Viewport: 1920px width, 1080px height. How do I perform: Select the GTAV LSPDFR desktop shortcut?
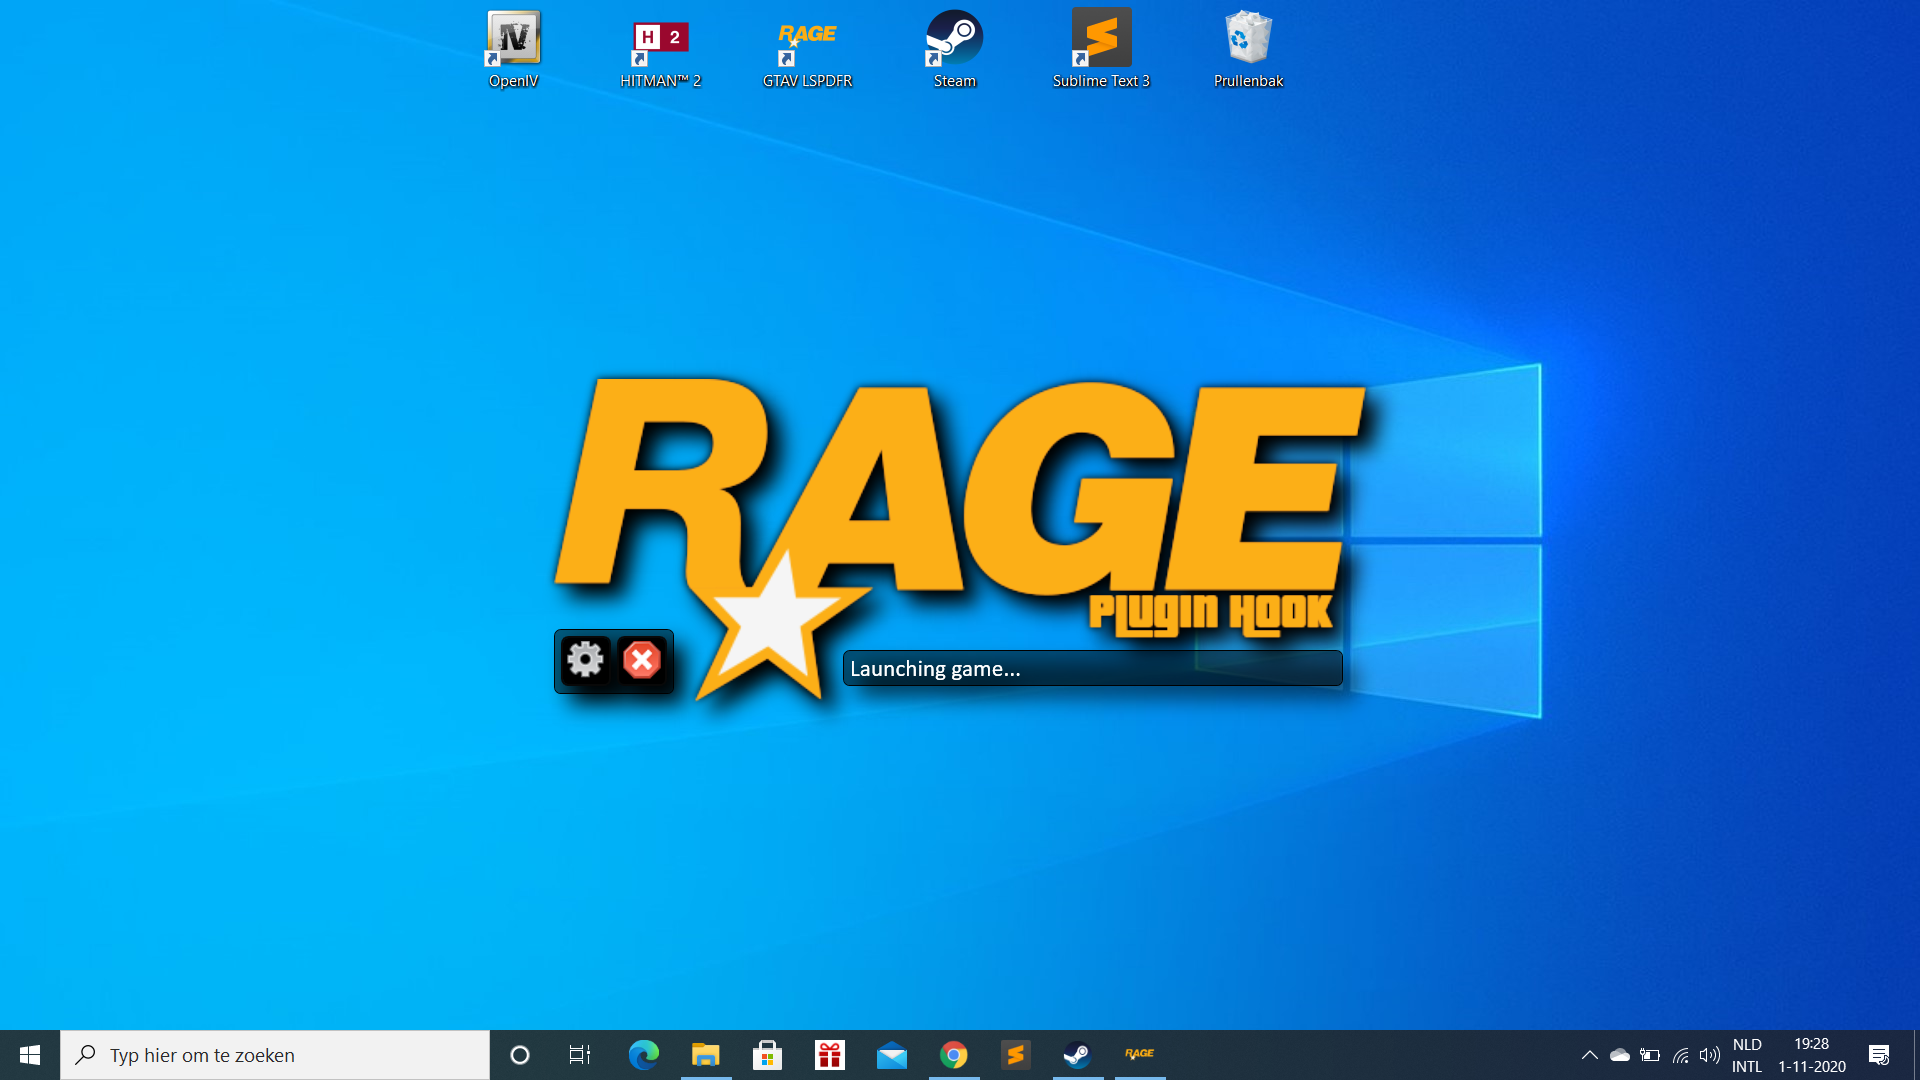807,50
